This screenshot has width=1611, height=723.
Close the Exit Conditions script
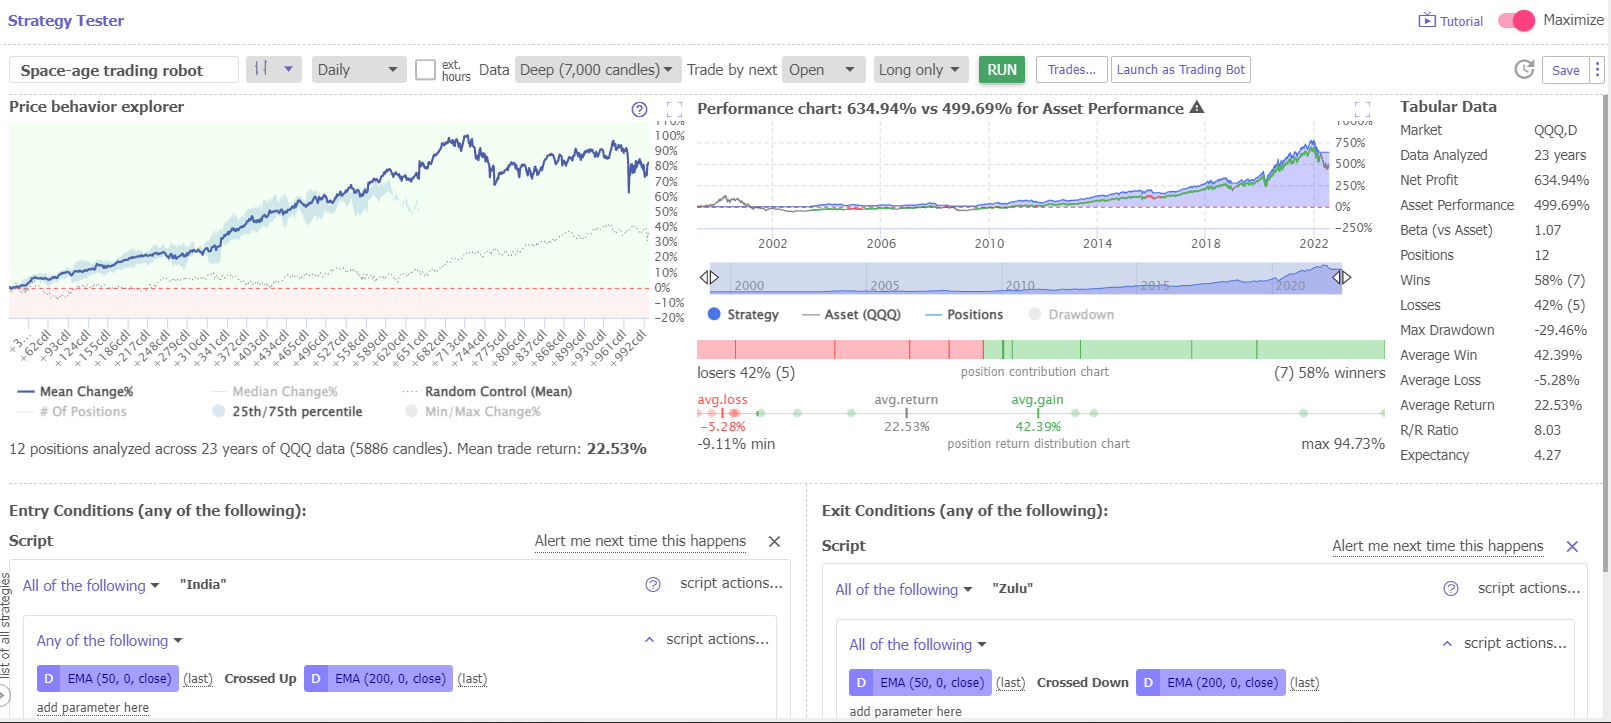pos(1572,546)
